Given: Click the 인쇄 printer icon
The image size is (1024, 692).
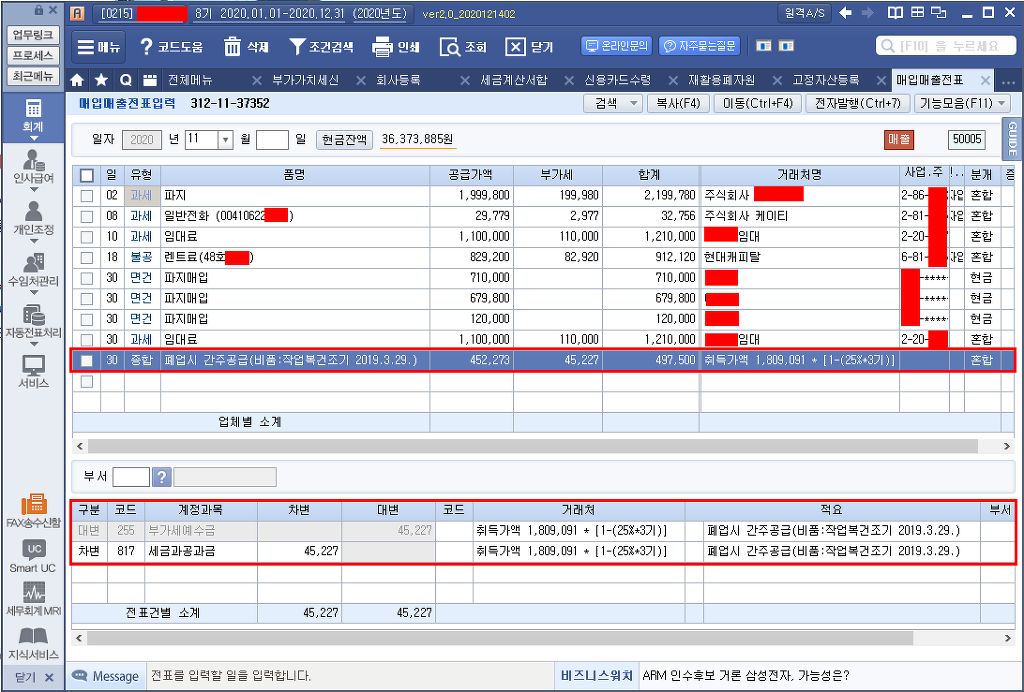Looking at the screenshot, I should pyautogui.click(x=382, y=46).
